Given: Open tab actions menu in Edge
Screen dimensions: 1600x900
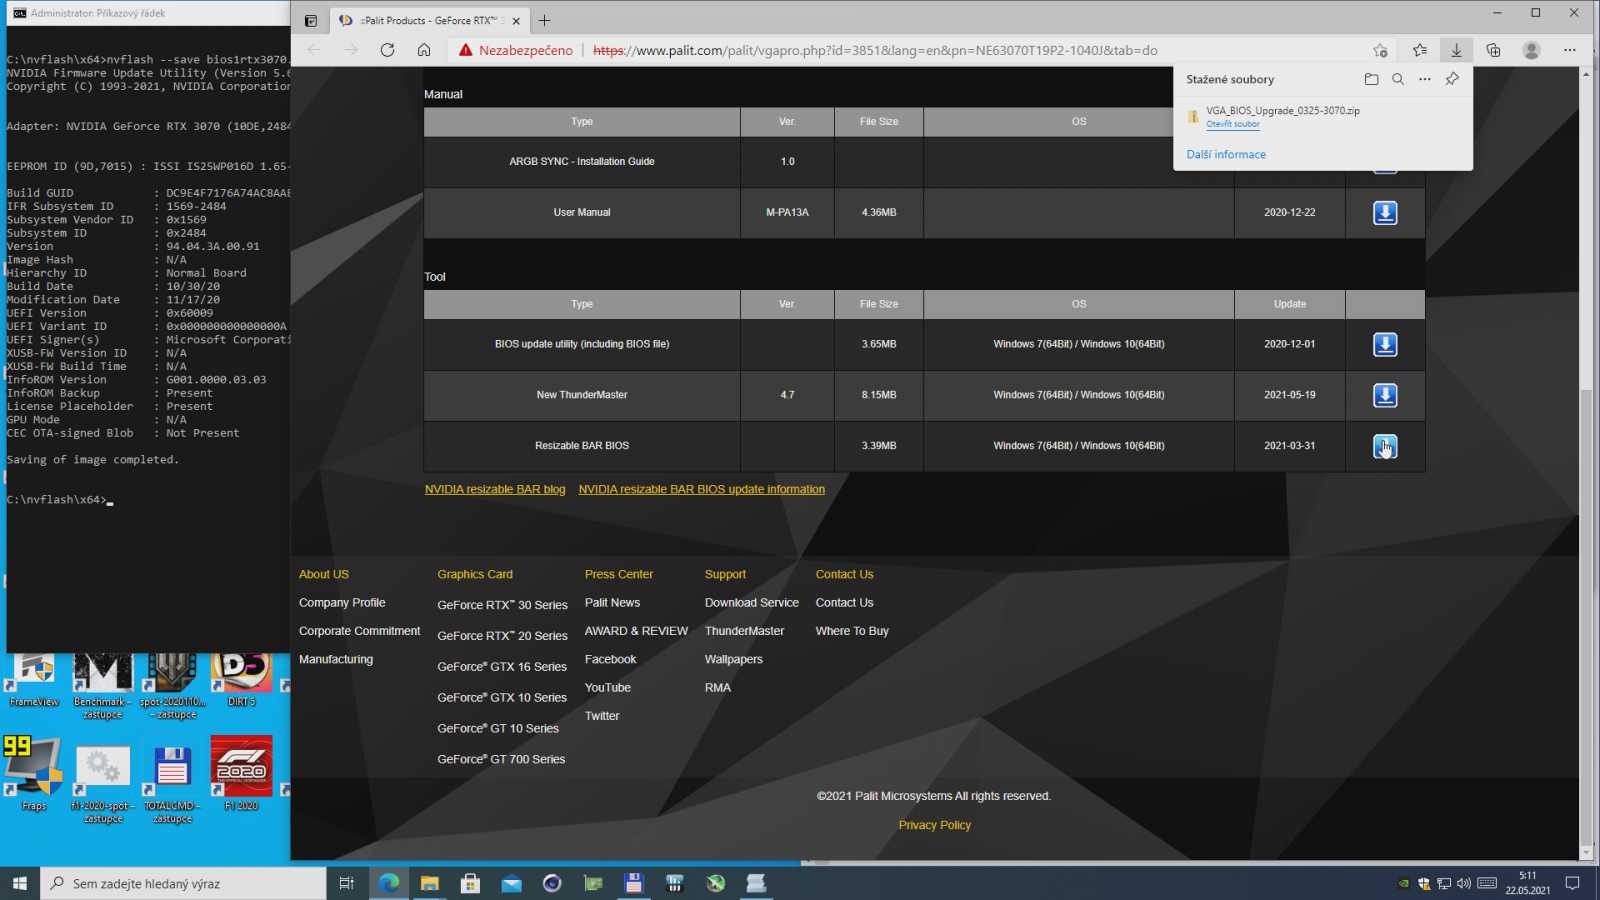Looking at the screenshot, I should coord(311,20).
